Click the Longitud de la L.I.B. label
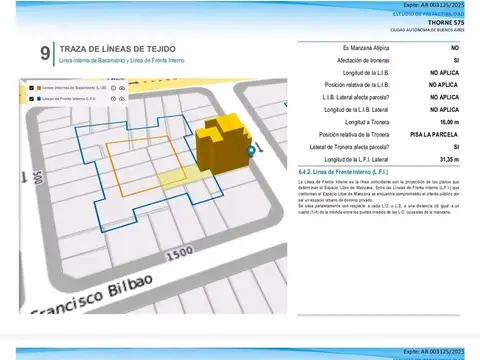The width and height of the screenshot is (480, 360). click(x=366, y=73)
